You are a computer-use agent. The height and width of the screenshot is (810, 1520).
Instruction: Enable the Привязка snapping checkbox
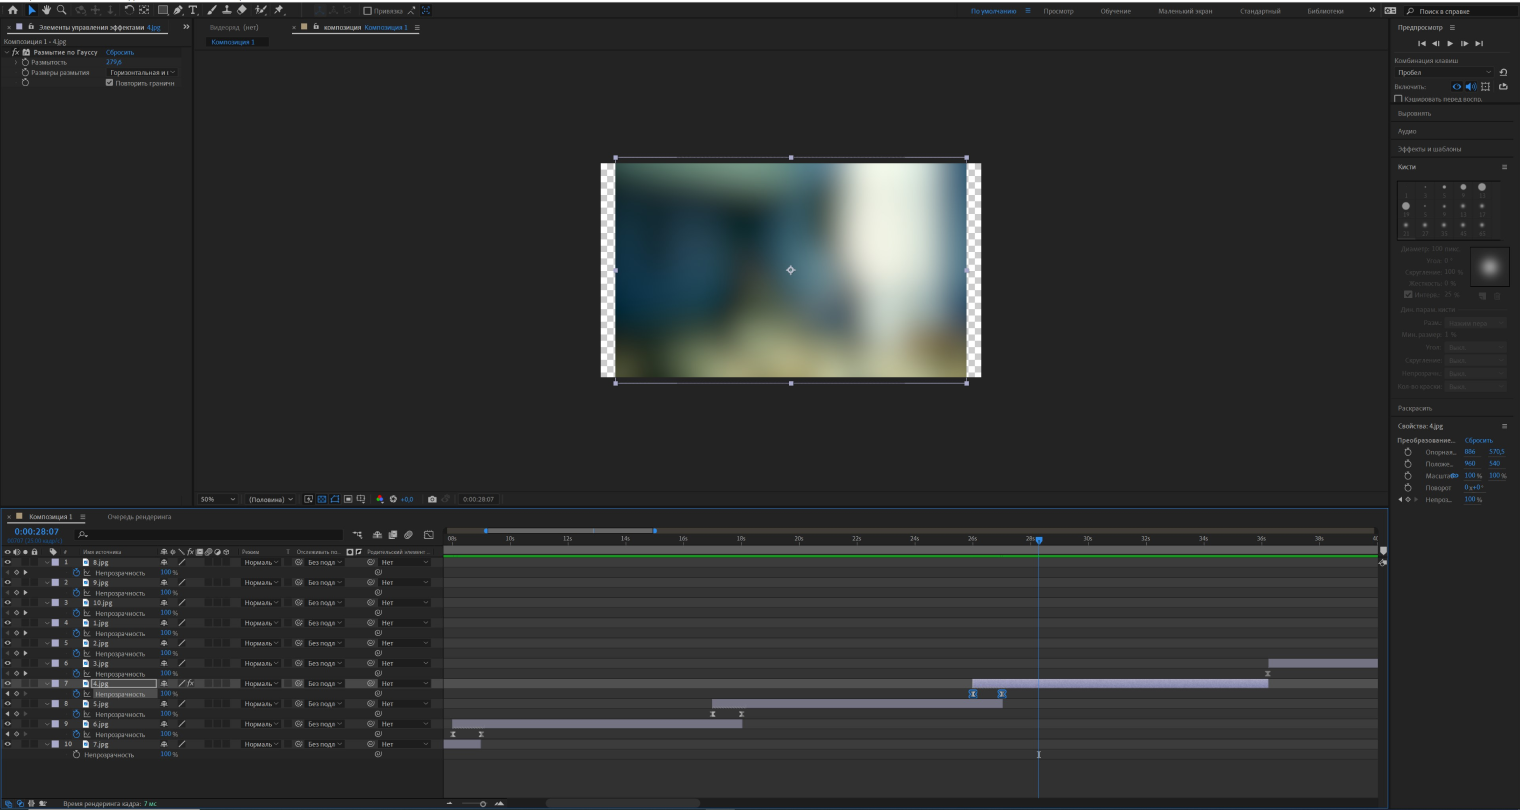point(367,11)
